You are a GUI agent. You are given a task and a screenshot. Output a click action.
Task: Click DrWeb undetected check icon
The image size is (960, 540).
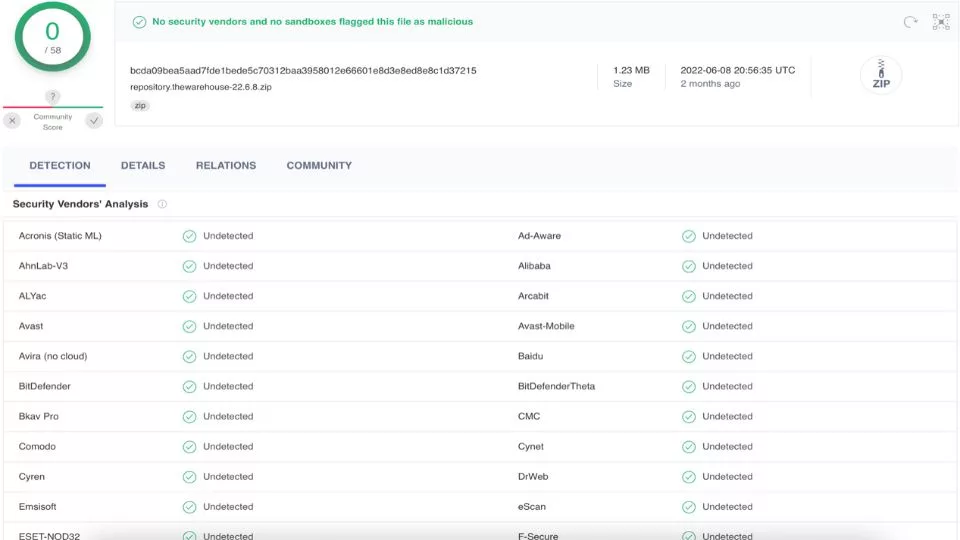tap(689, 477)
